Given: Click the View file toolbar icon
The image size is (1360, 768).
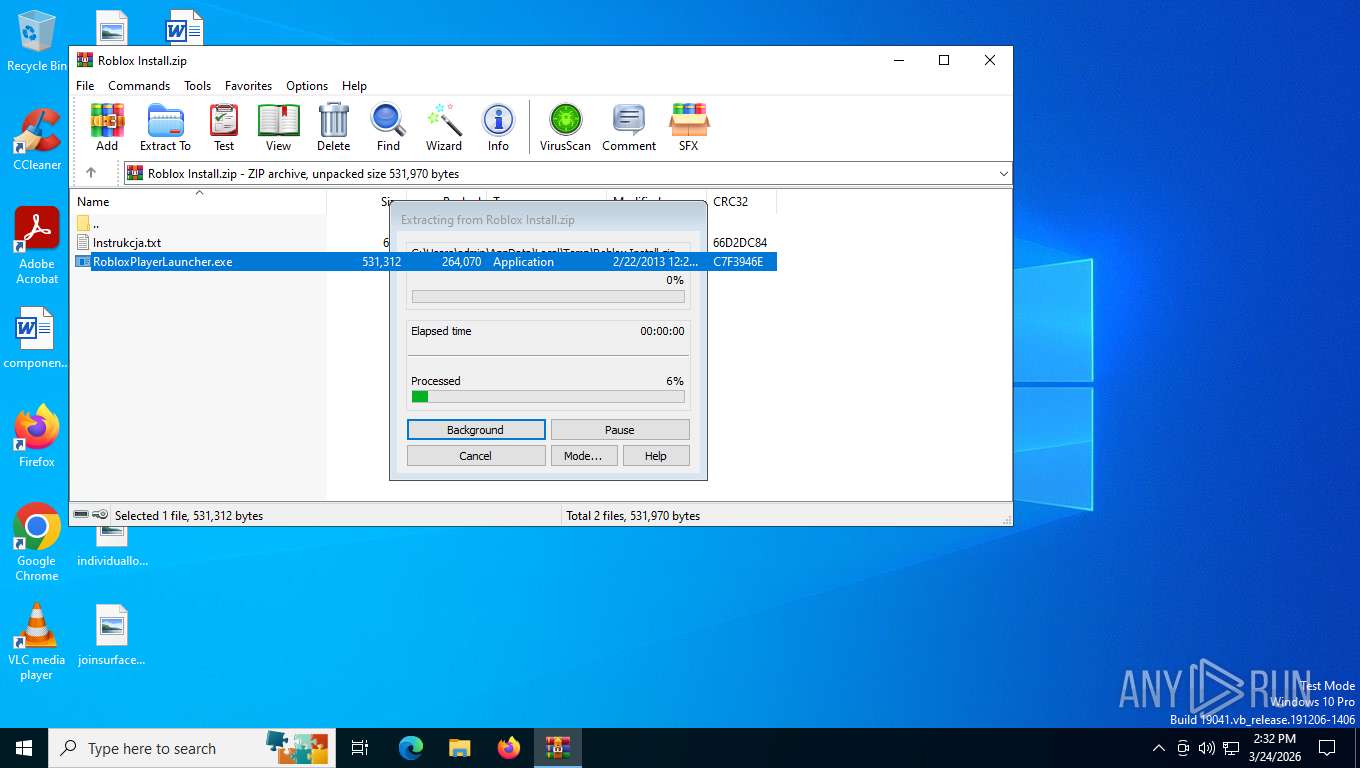Looking at the screenshot, I should (278, 127).
